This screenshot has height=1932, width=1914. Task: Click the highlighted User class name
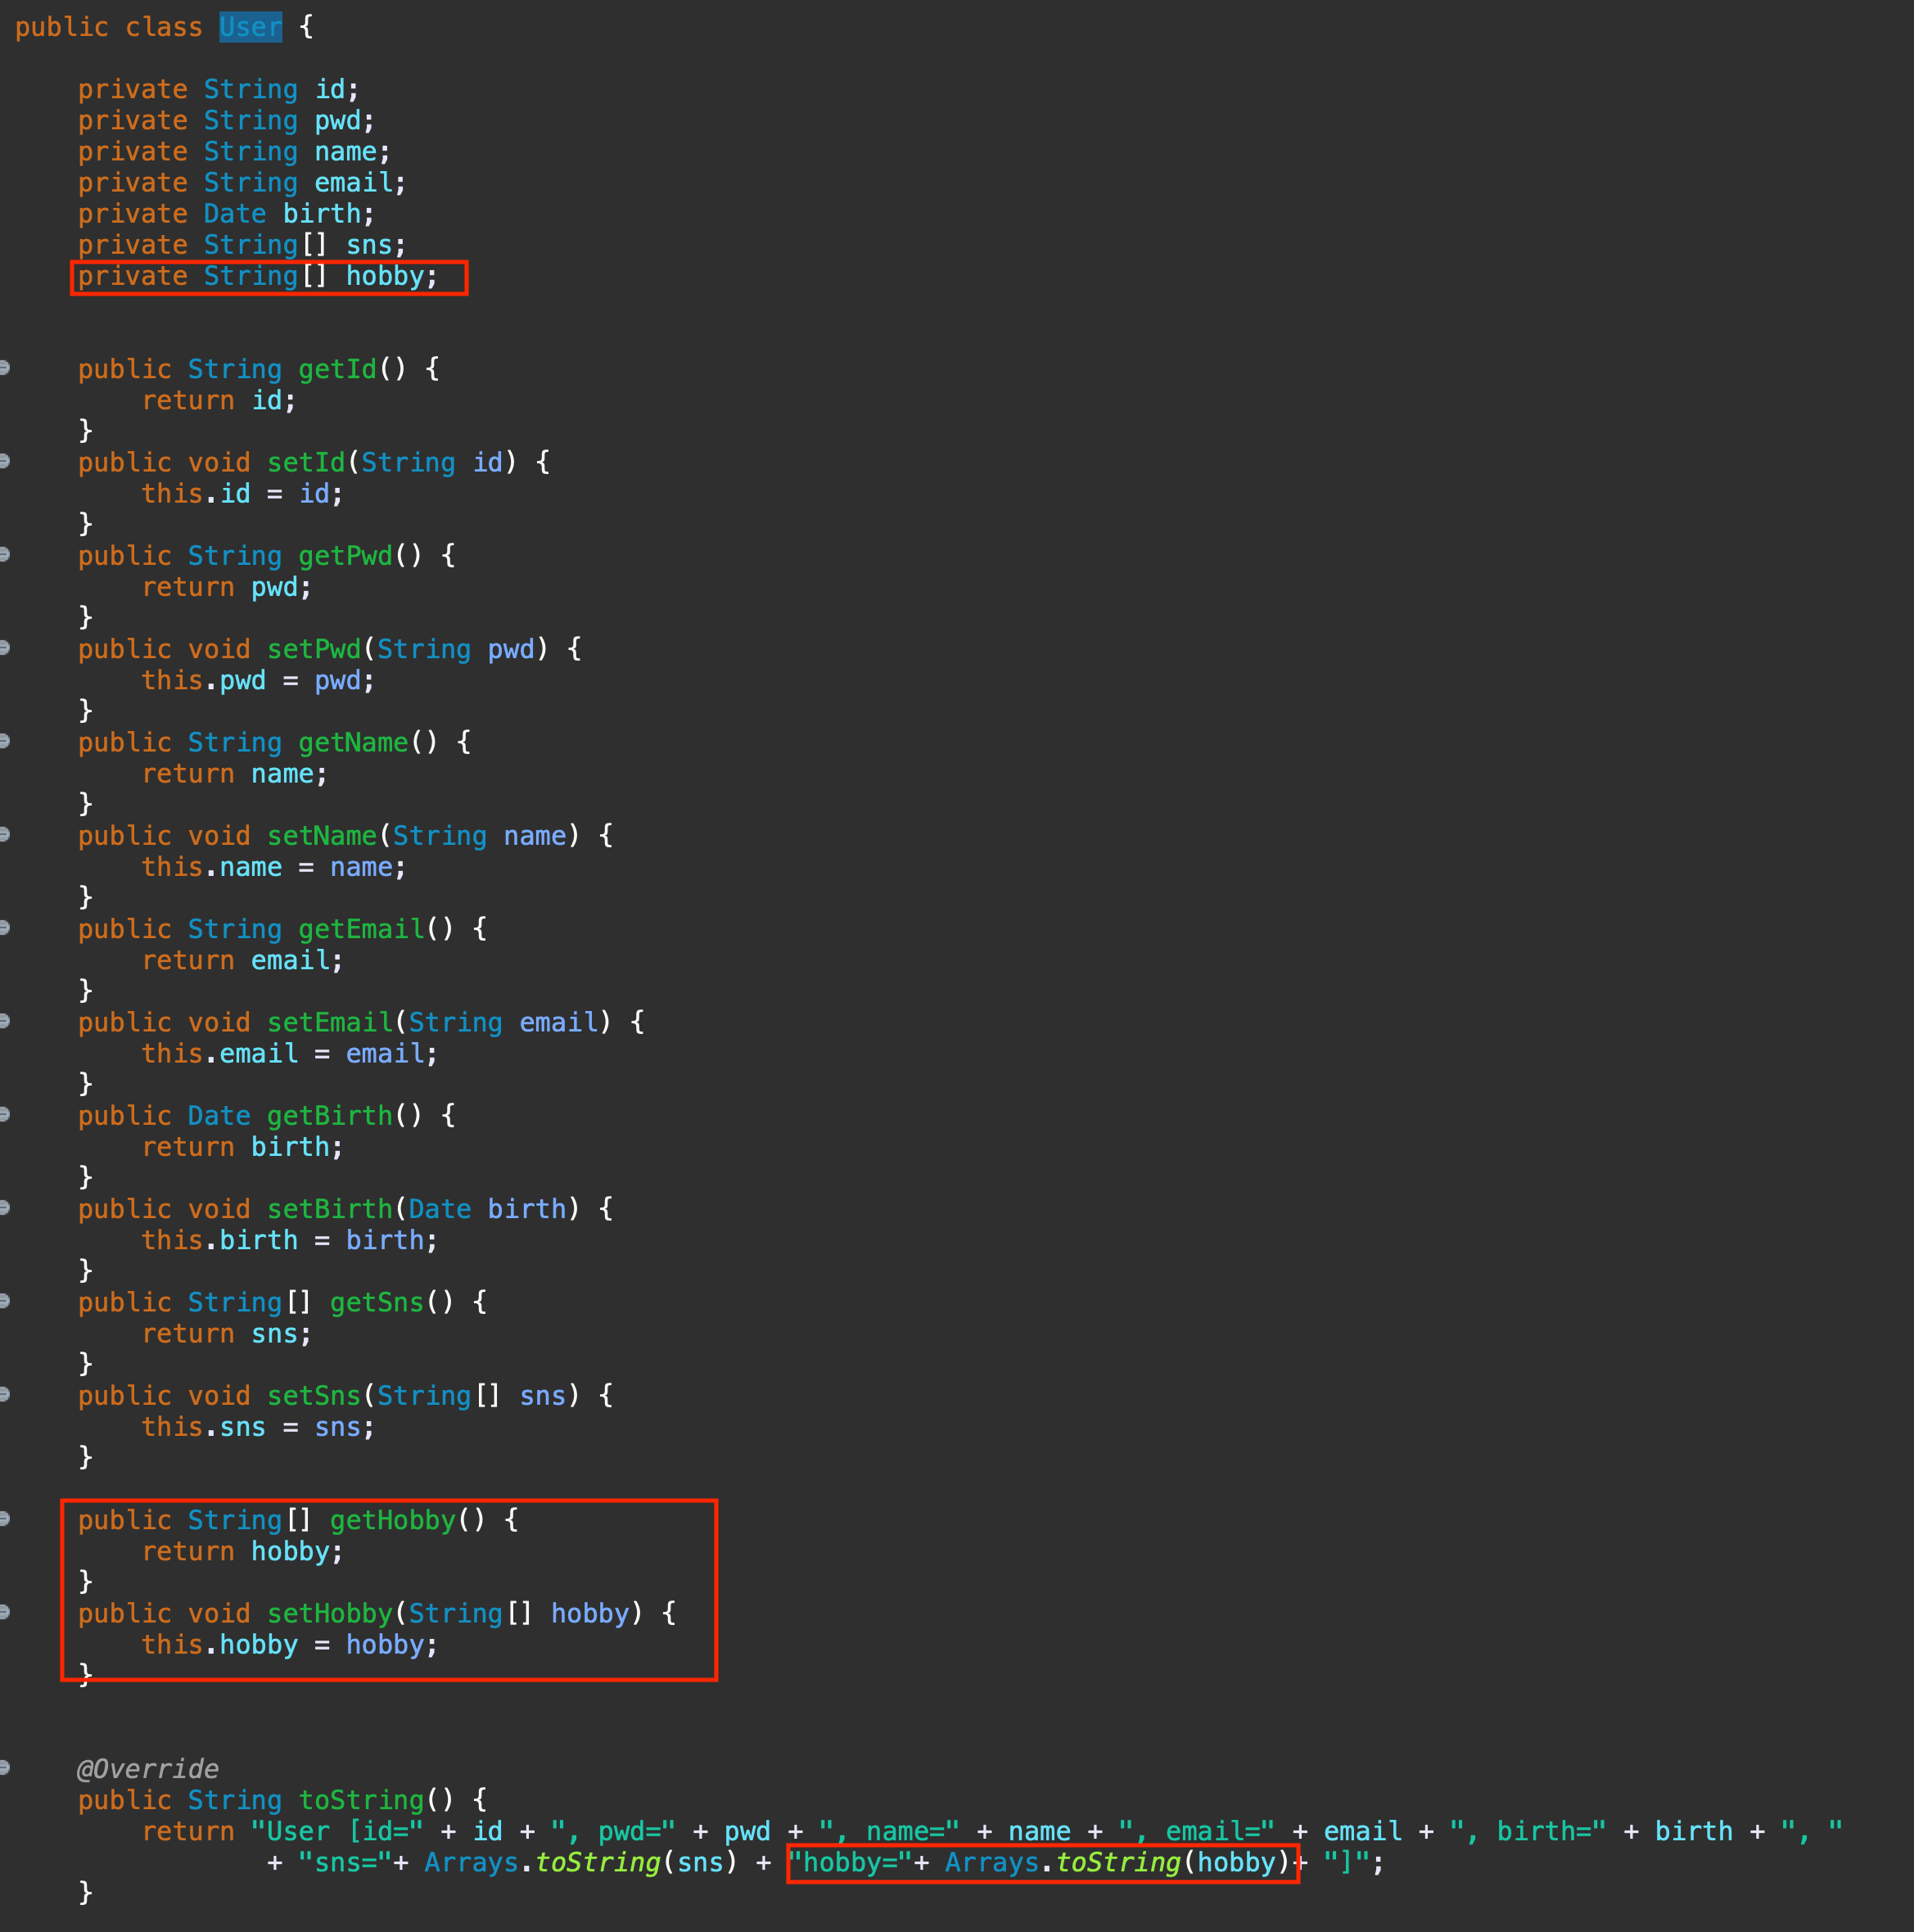pos(250,27)
